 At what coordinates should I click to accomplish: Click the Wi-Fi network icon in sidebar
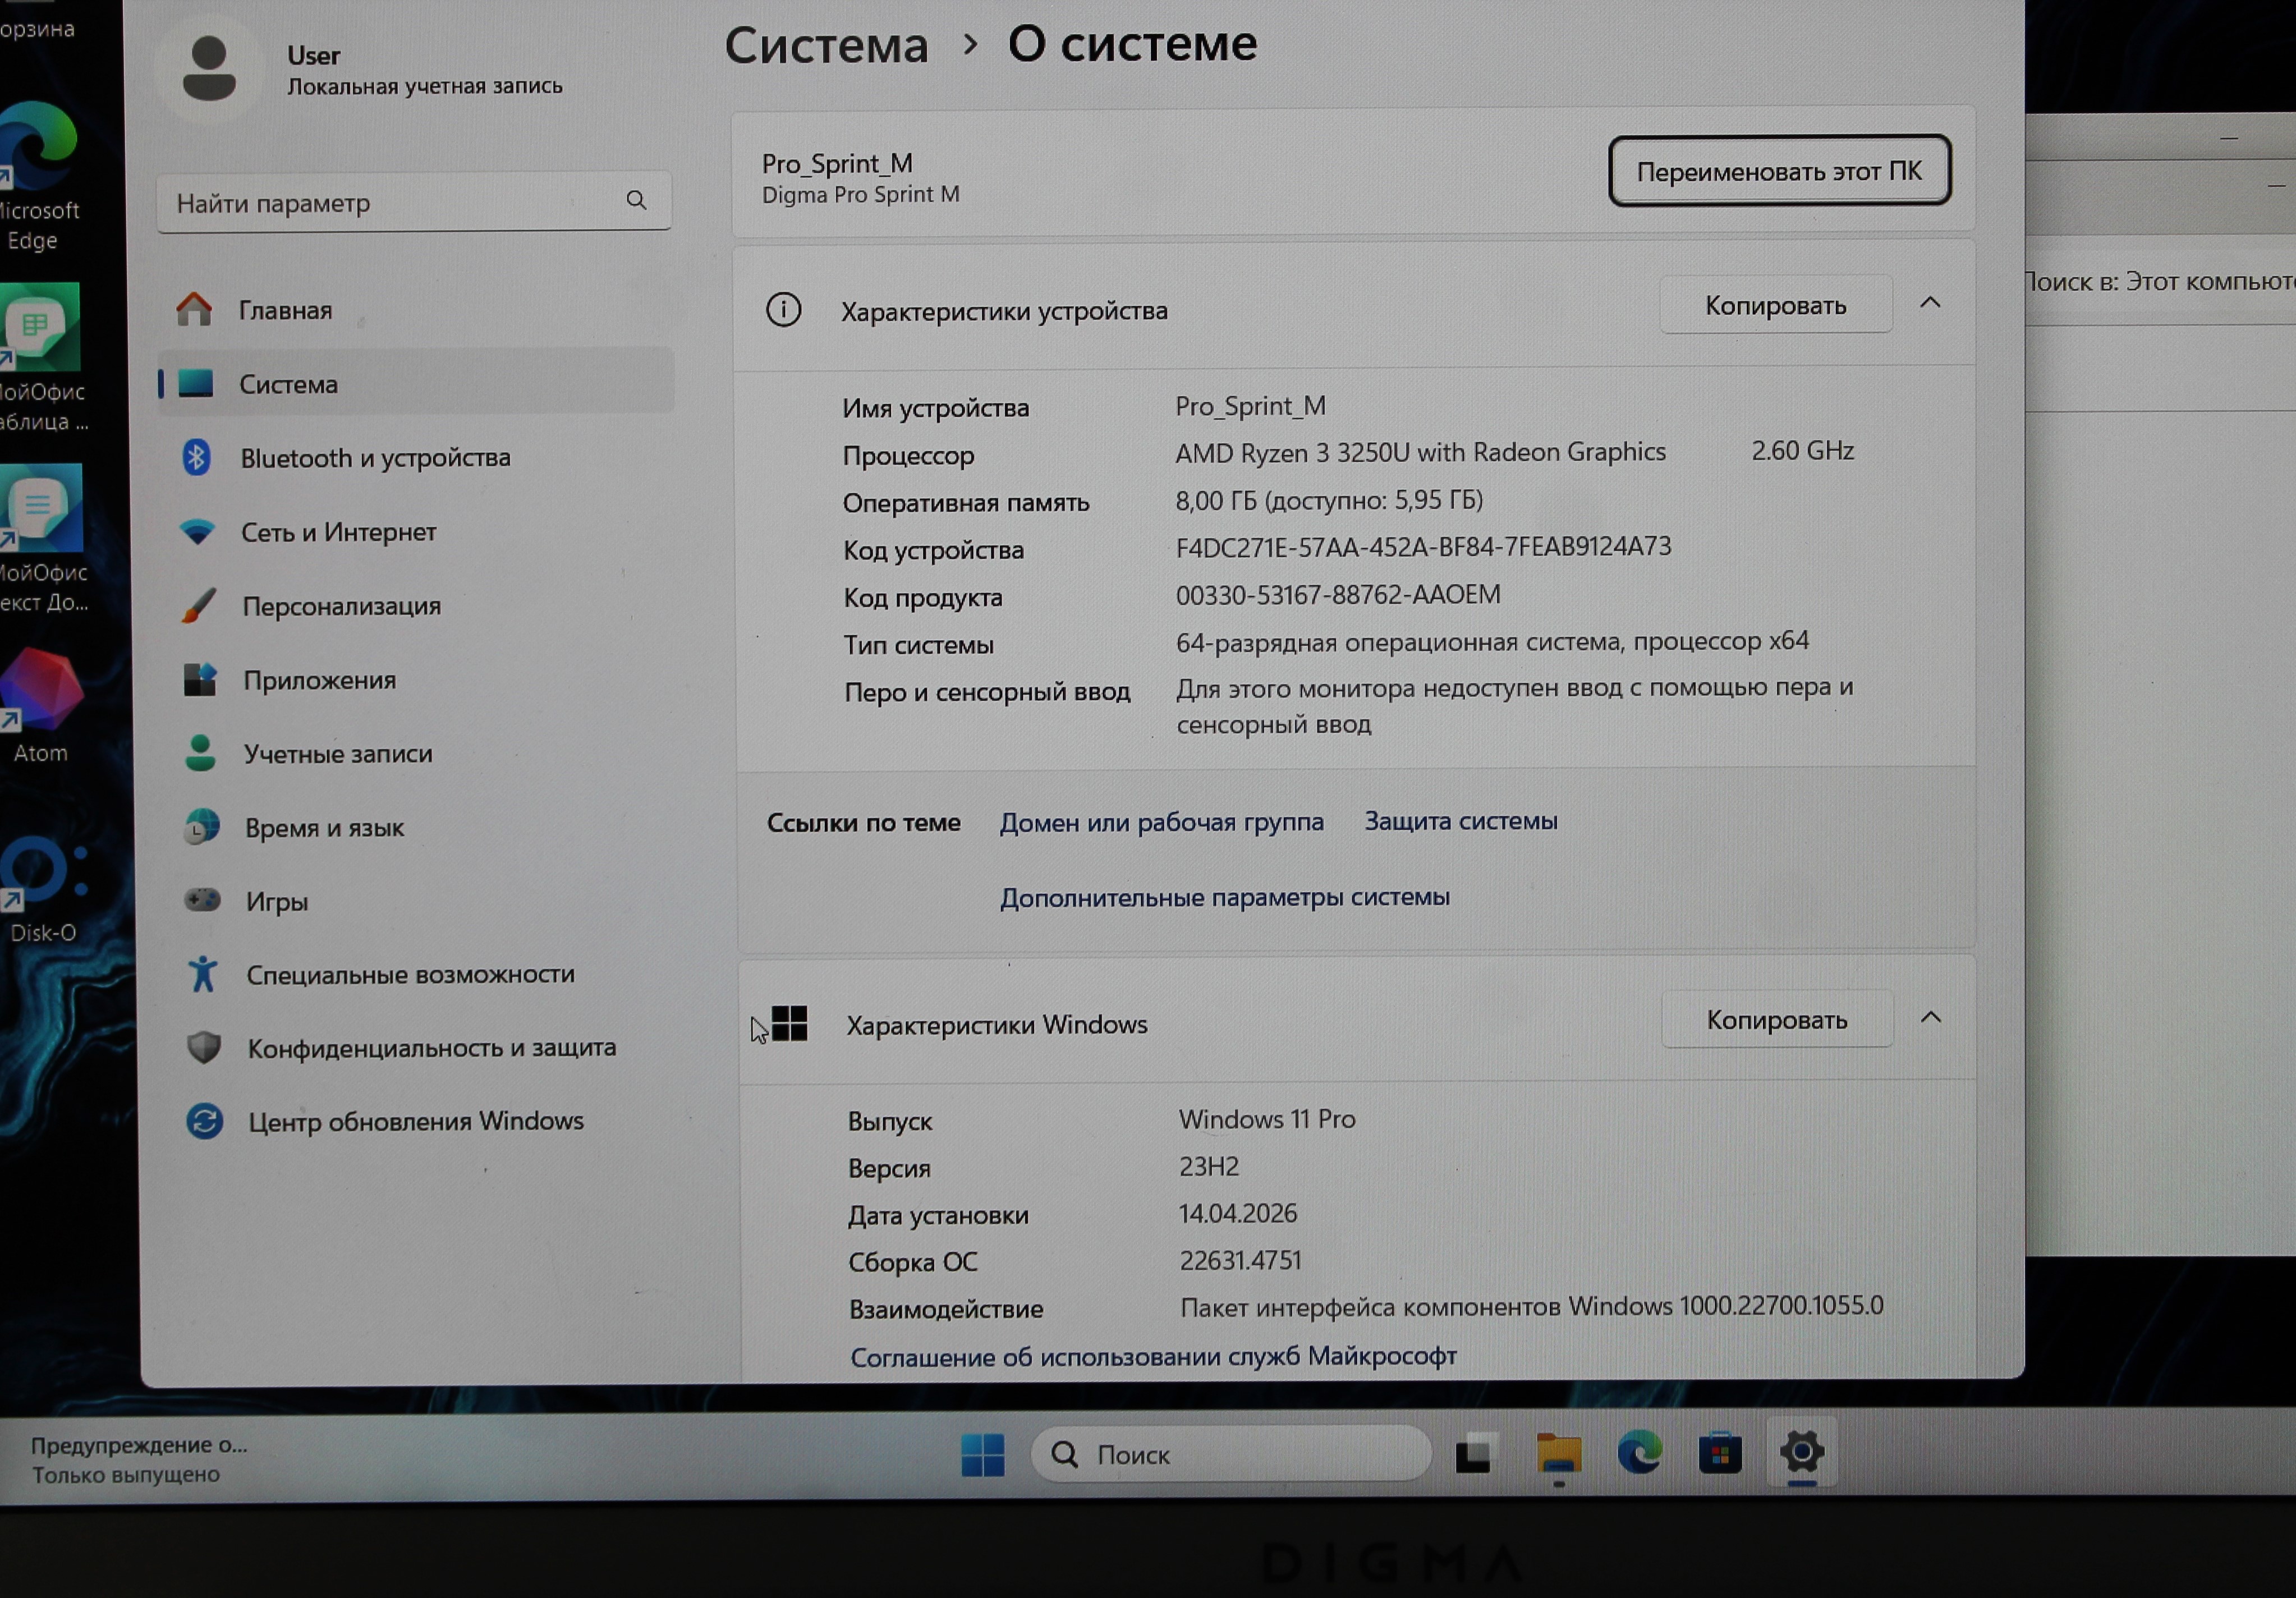[197, 531]
